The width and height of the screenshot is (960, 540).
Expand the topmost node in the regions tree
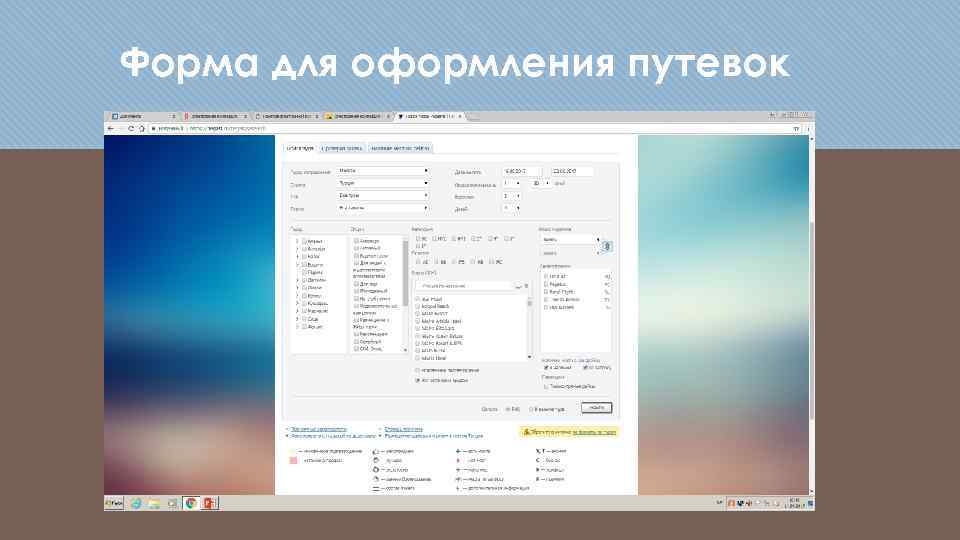coord(298,241)
